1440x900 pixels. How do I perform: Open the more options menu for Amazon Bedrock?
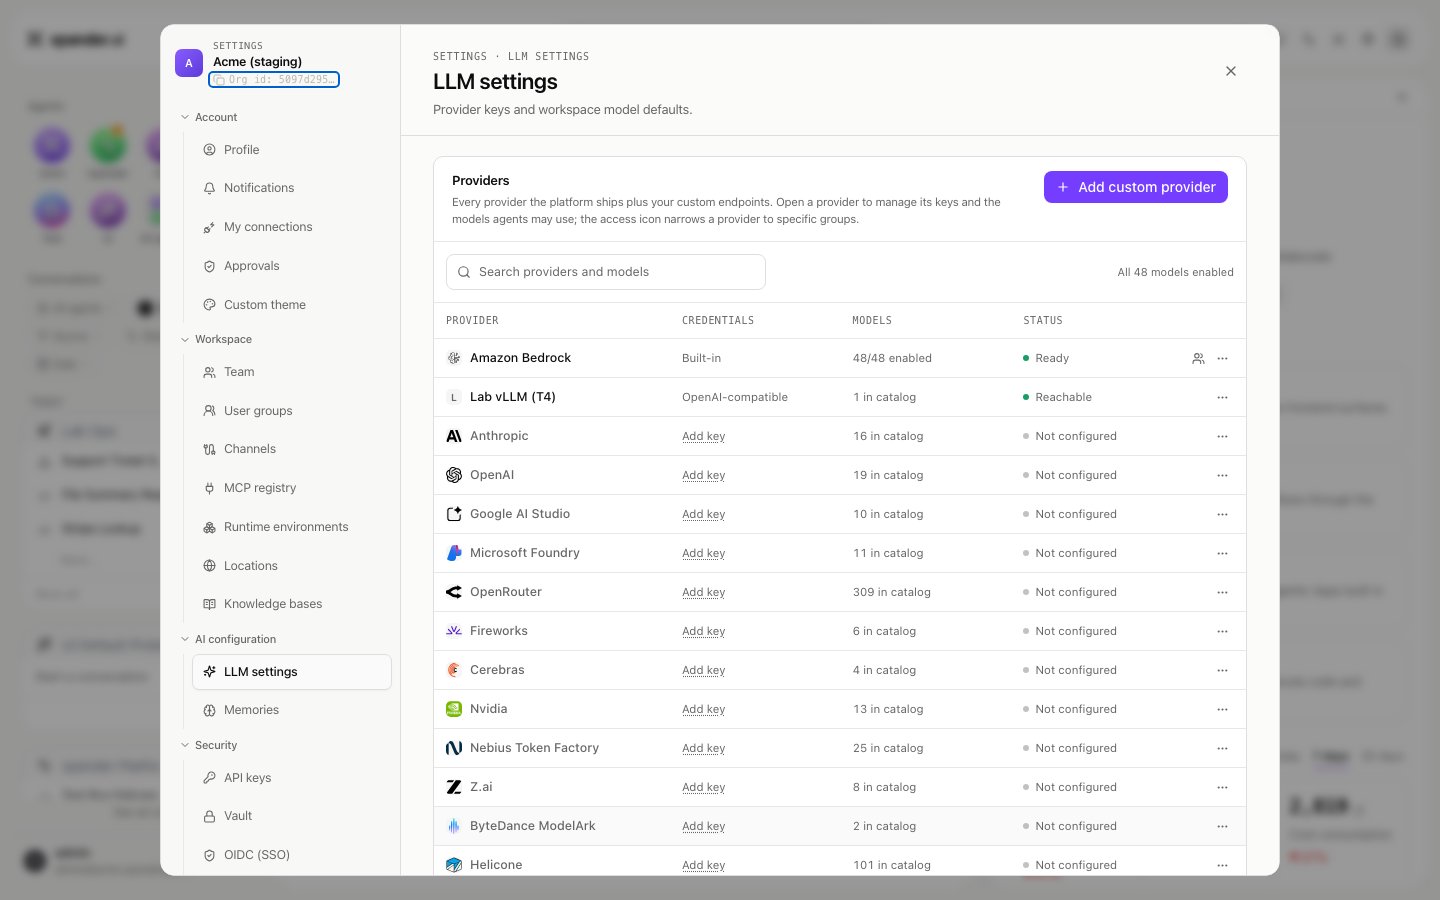[x=1222, y=358]
